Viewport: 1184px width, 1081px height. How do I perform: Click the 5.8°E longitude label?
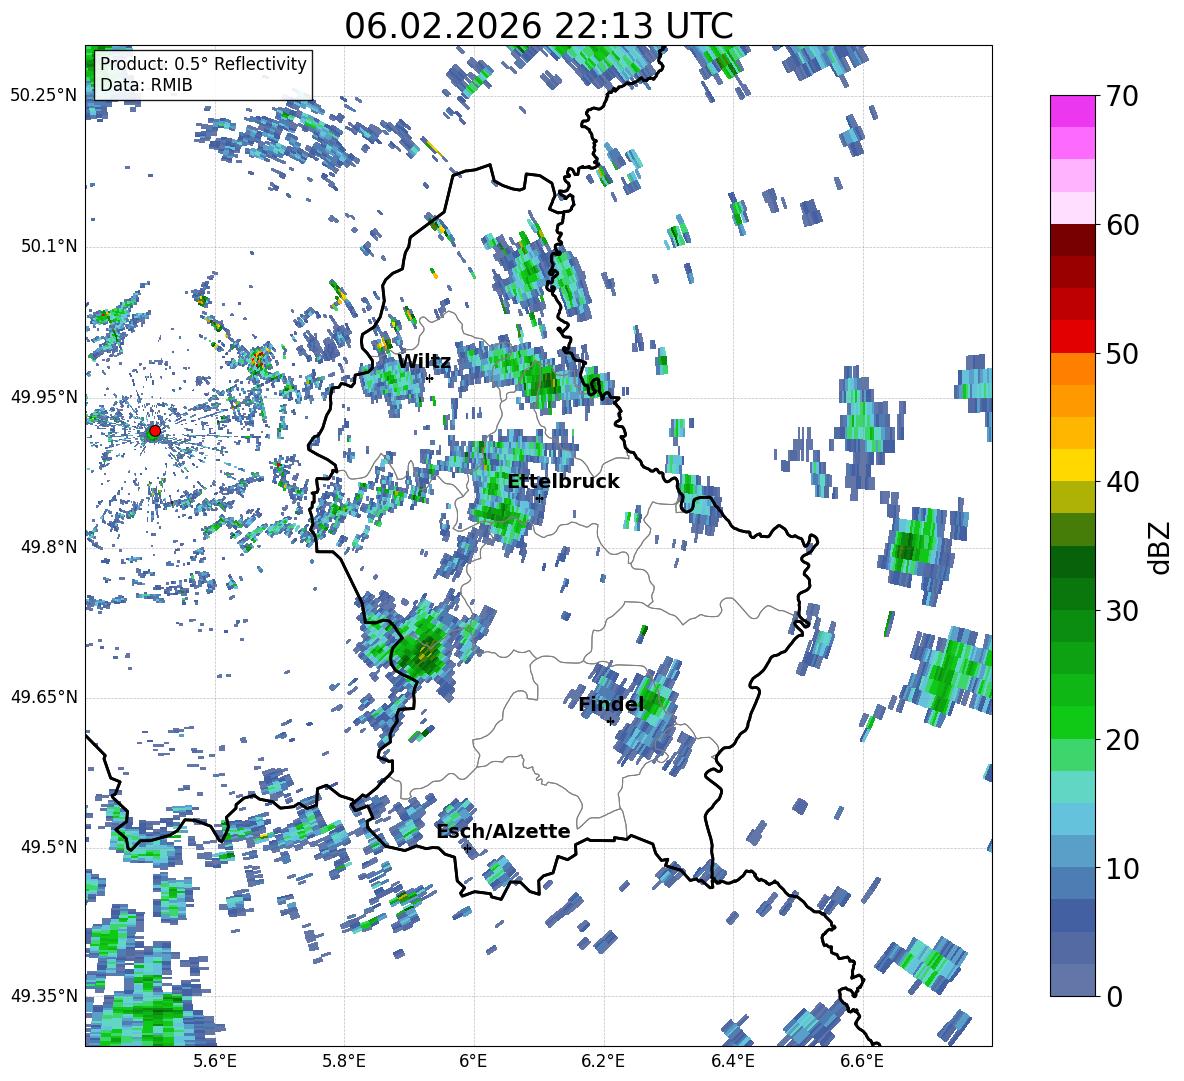click(x=344, y=1061)
